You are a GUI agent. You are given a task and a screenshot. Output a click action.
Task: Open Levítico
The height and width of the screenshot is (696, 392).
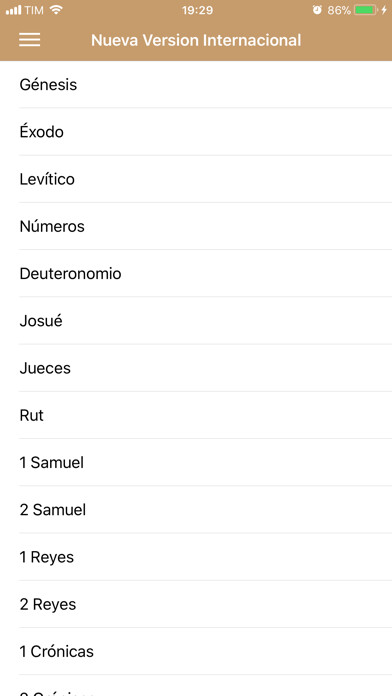(x=196, y=179)
